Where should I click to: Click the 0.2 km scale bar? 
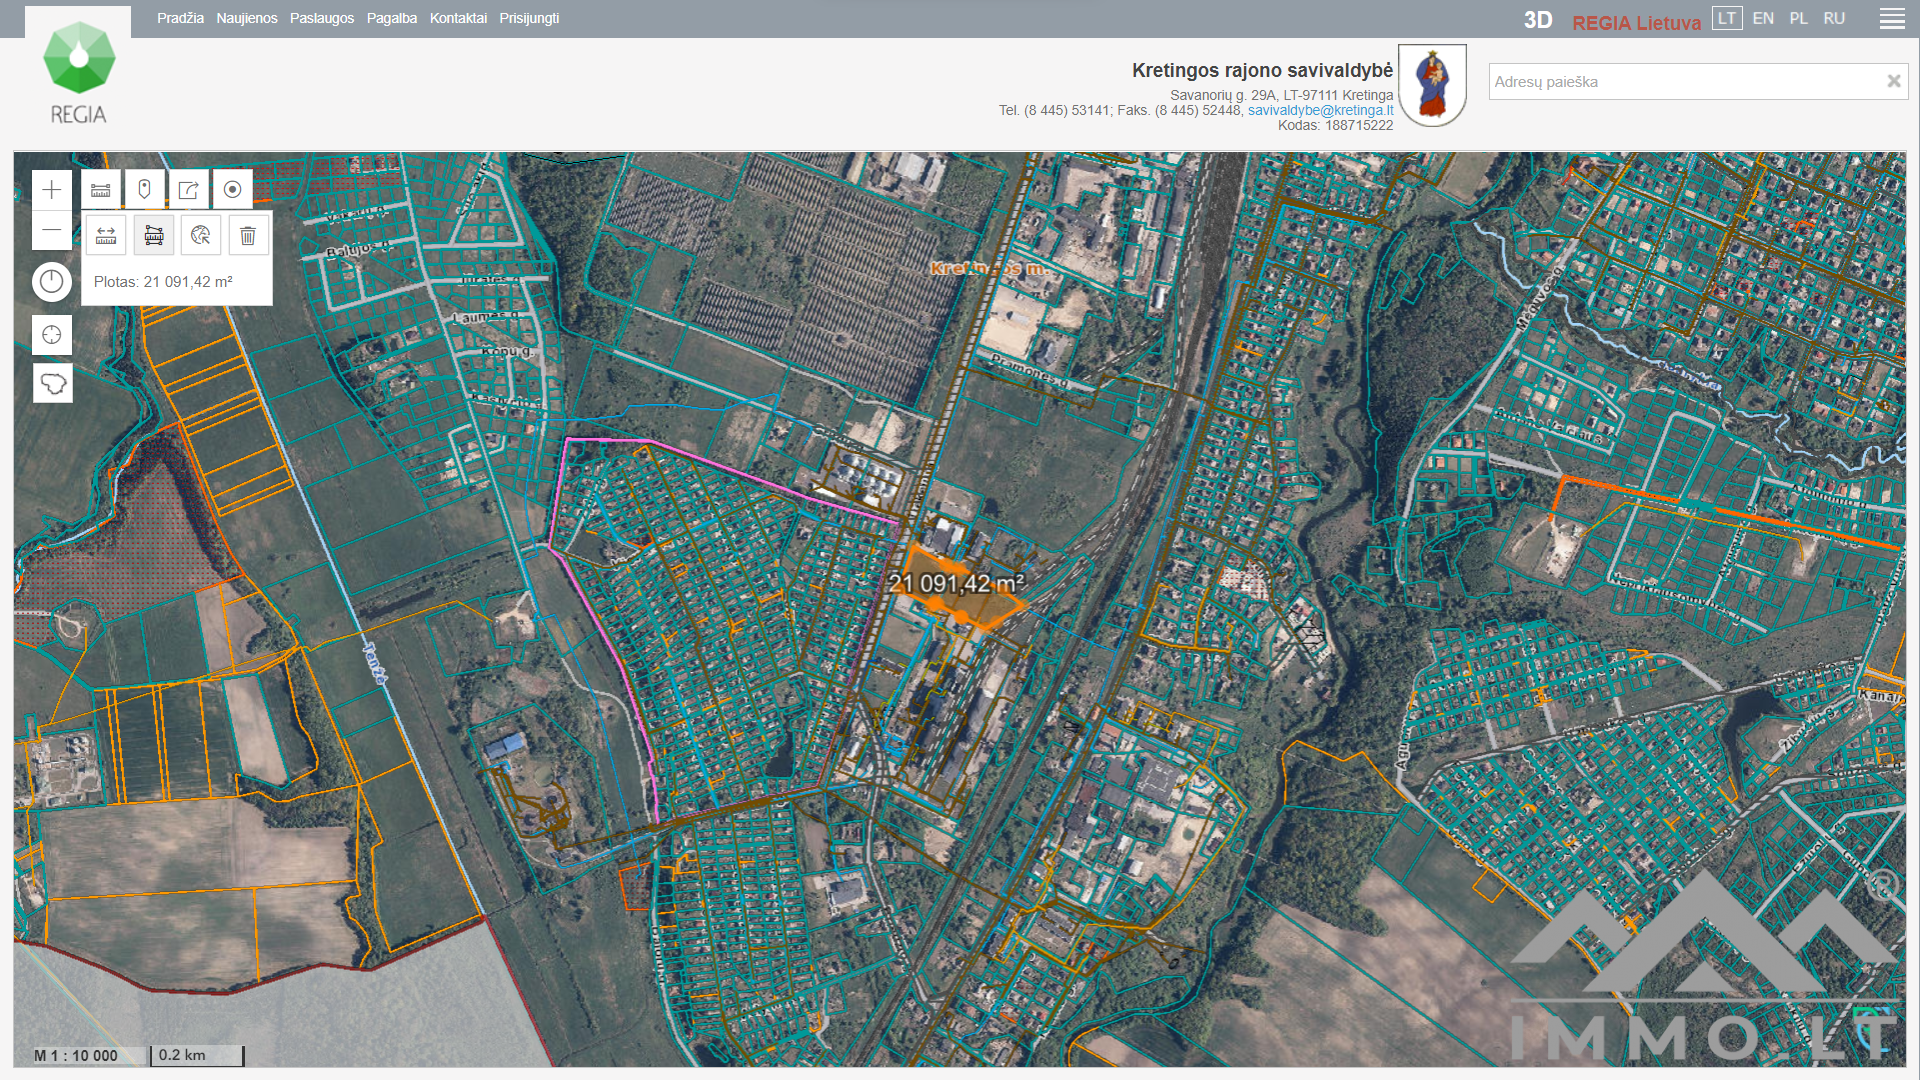click(x=197, y=1055)
